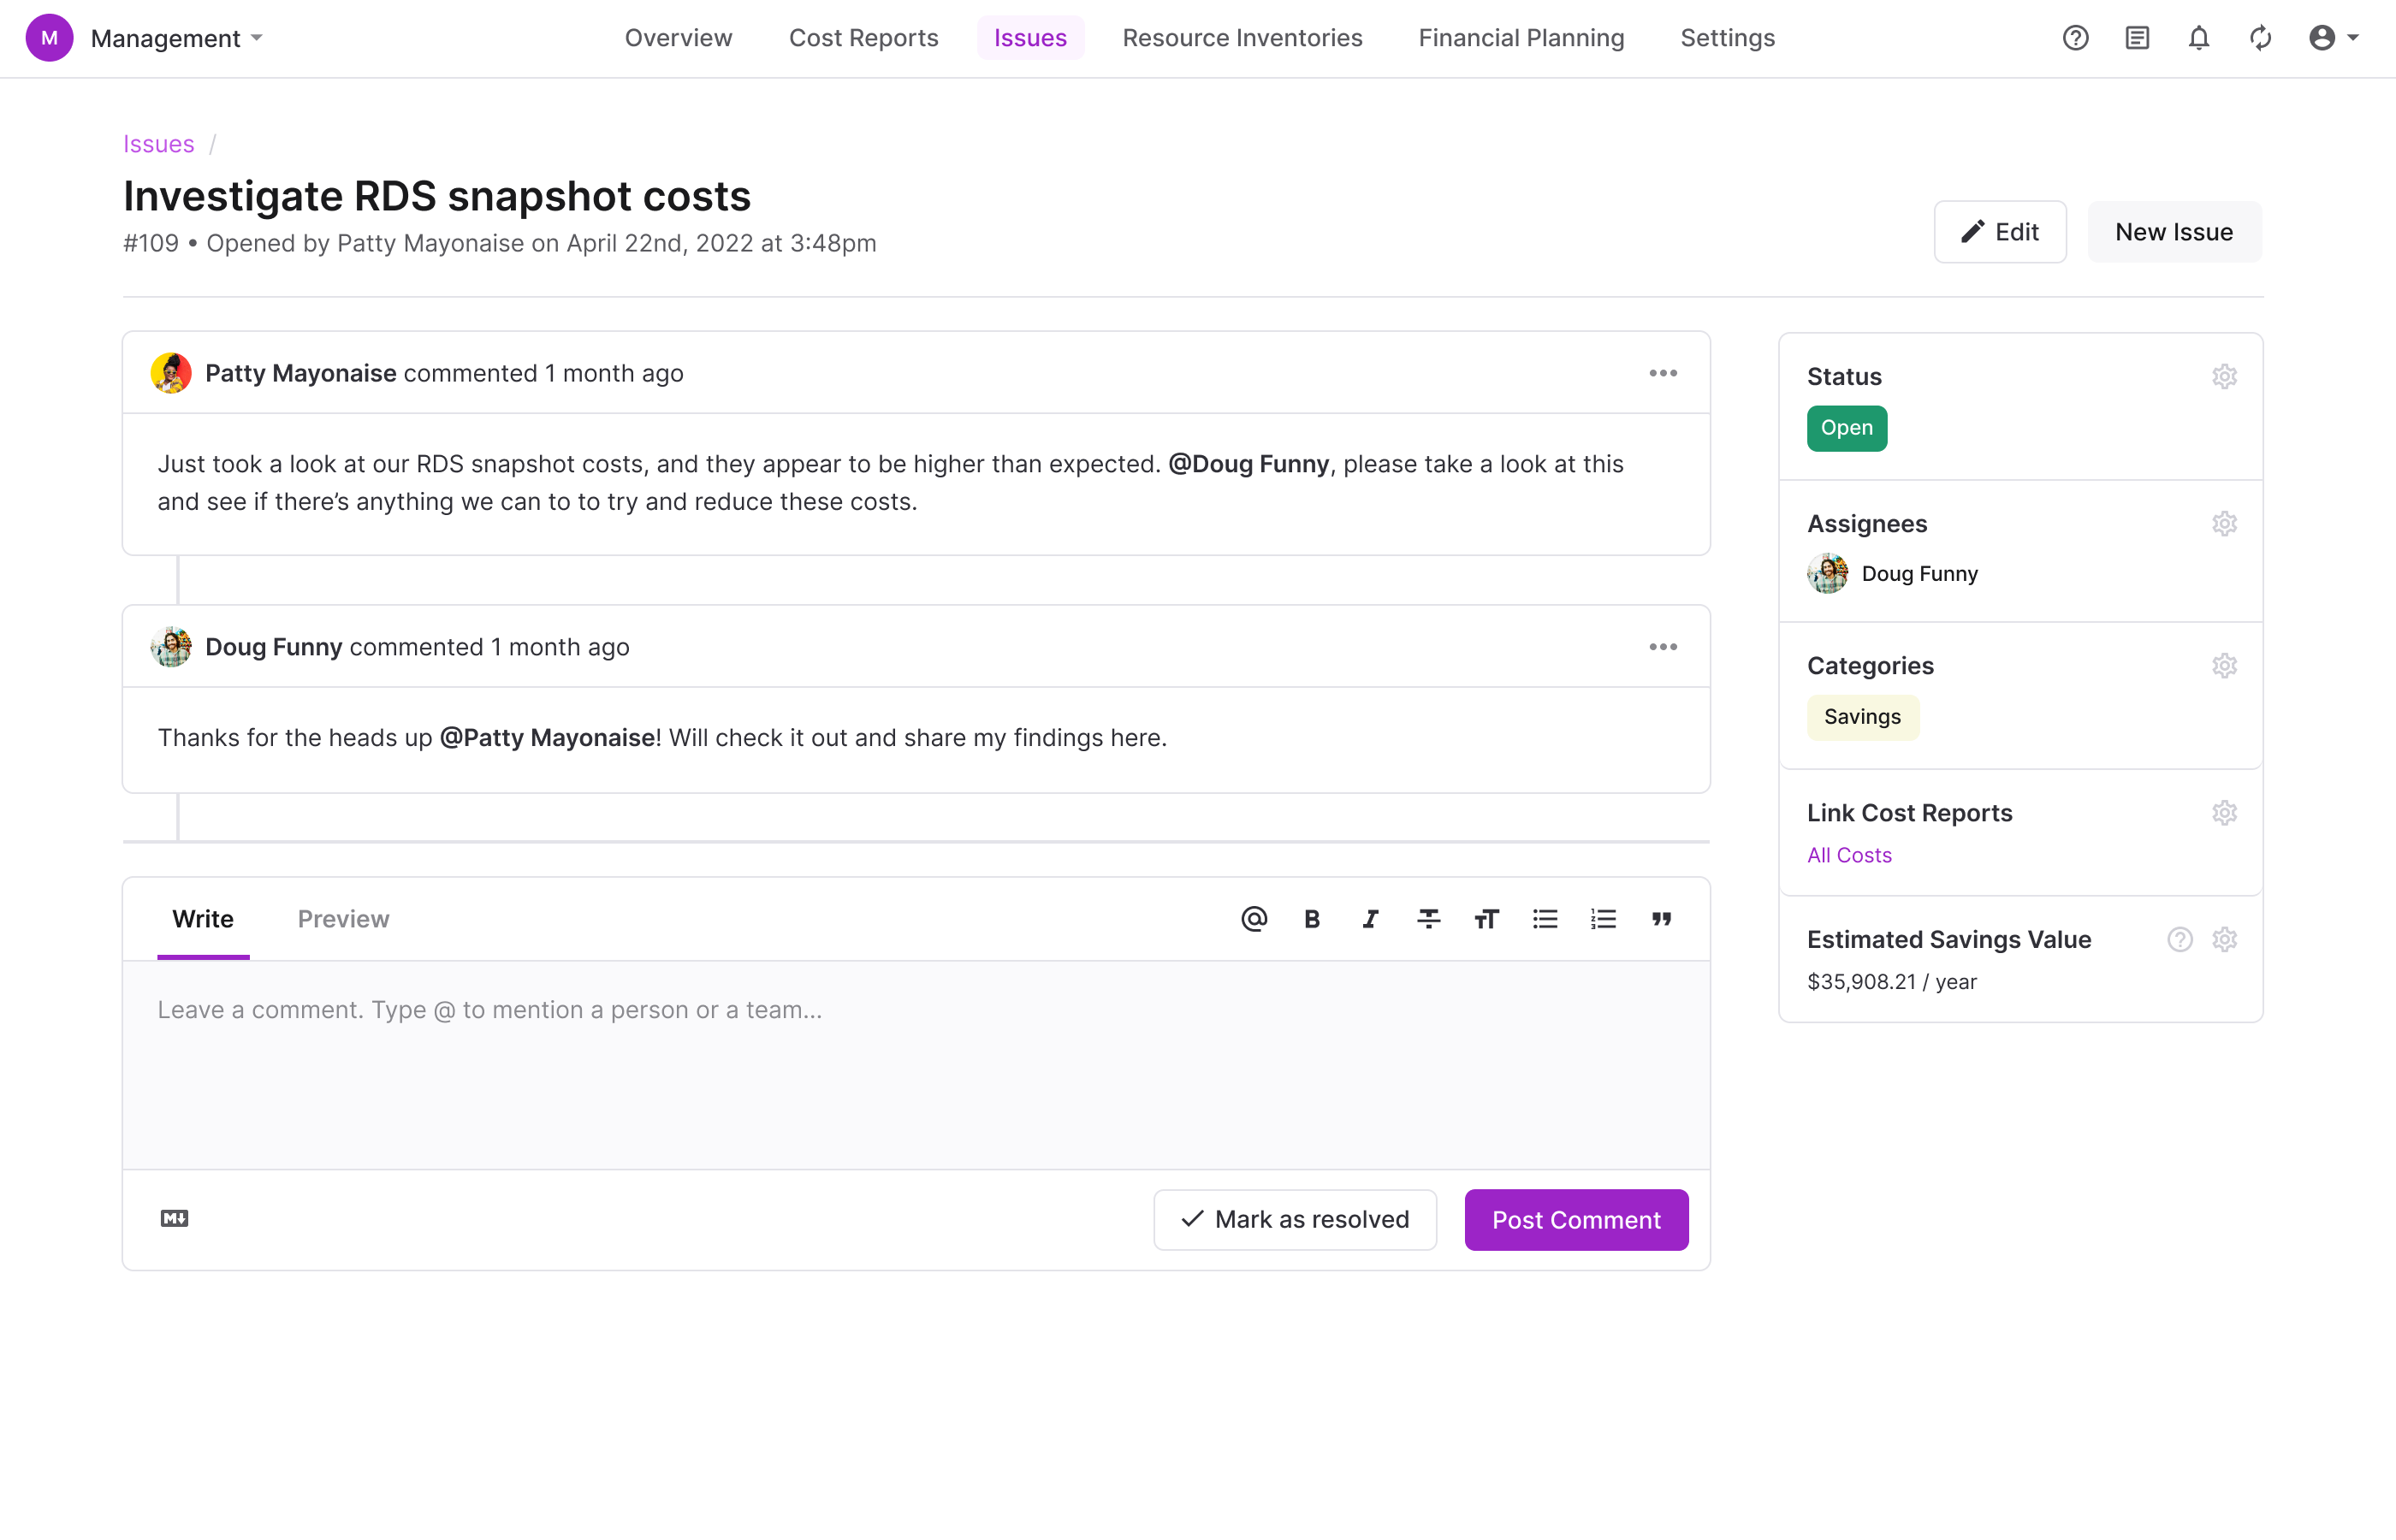The image size is (2396, 1540).
Task: Open Link Cost Reports settings gear
Action: point(2224,813)
